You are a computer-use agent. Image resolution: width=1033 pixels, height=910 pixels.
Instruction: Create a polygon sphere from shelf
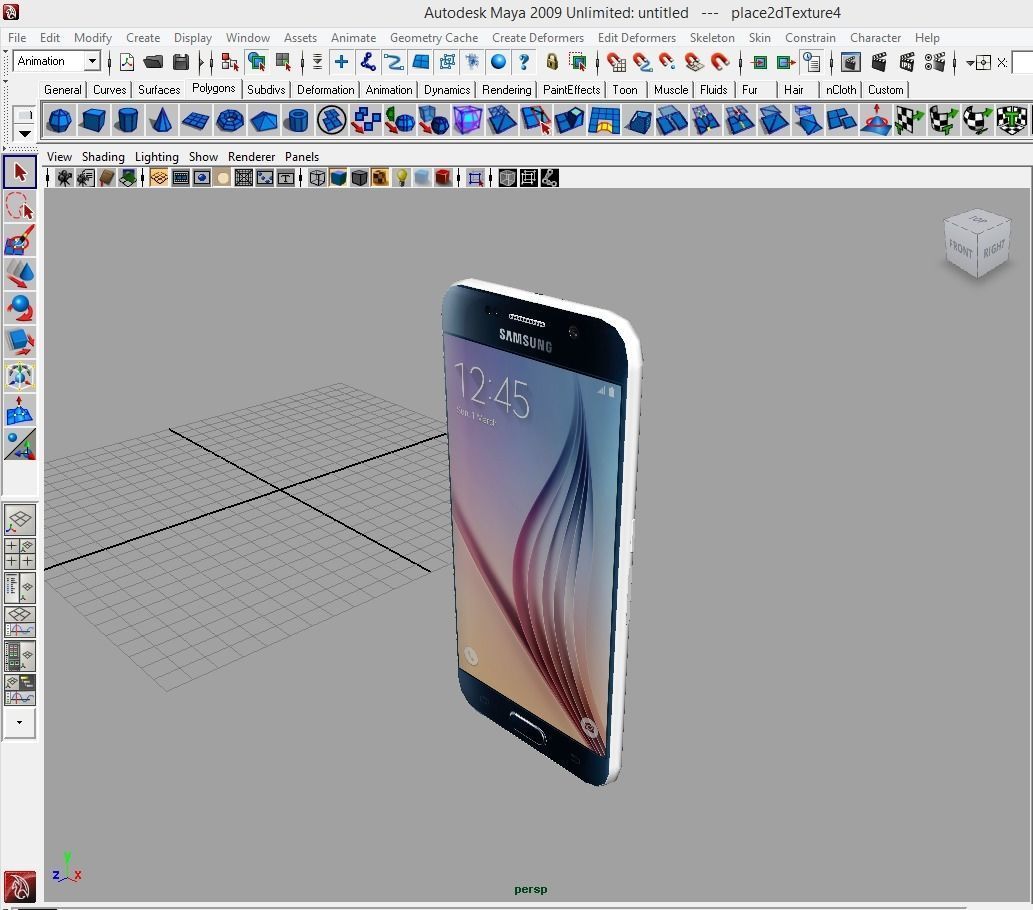point(59,121)
